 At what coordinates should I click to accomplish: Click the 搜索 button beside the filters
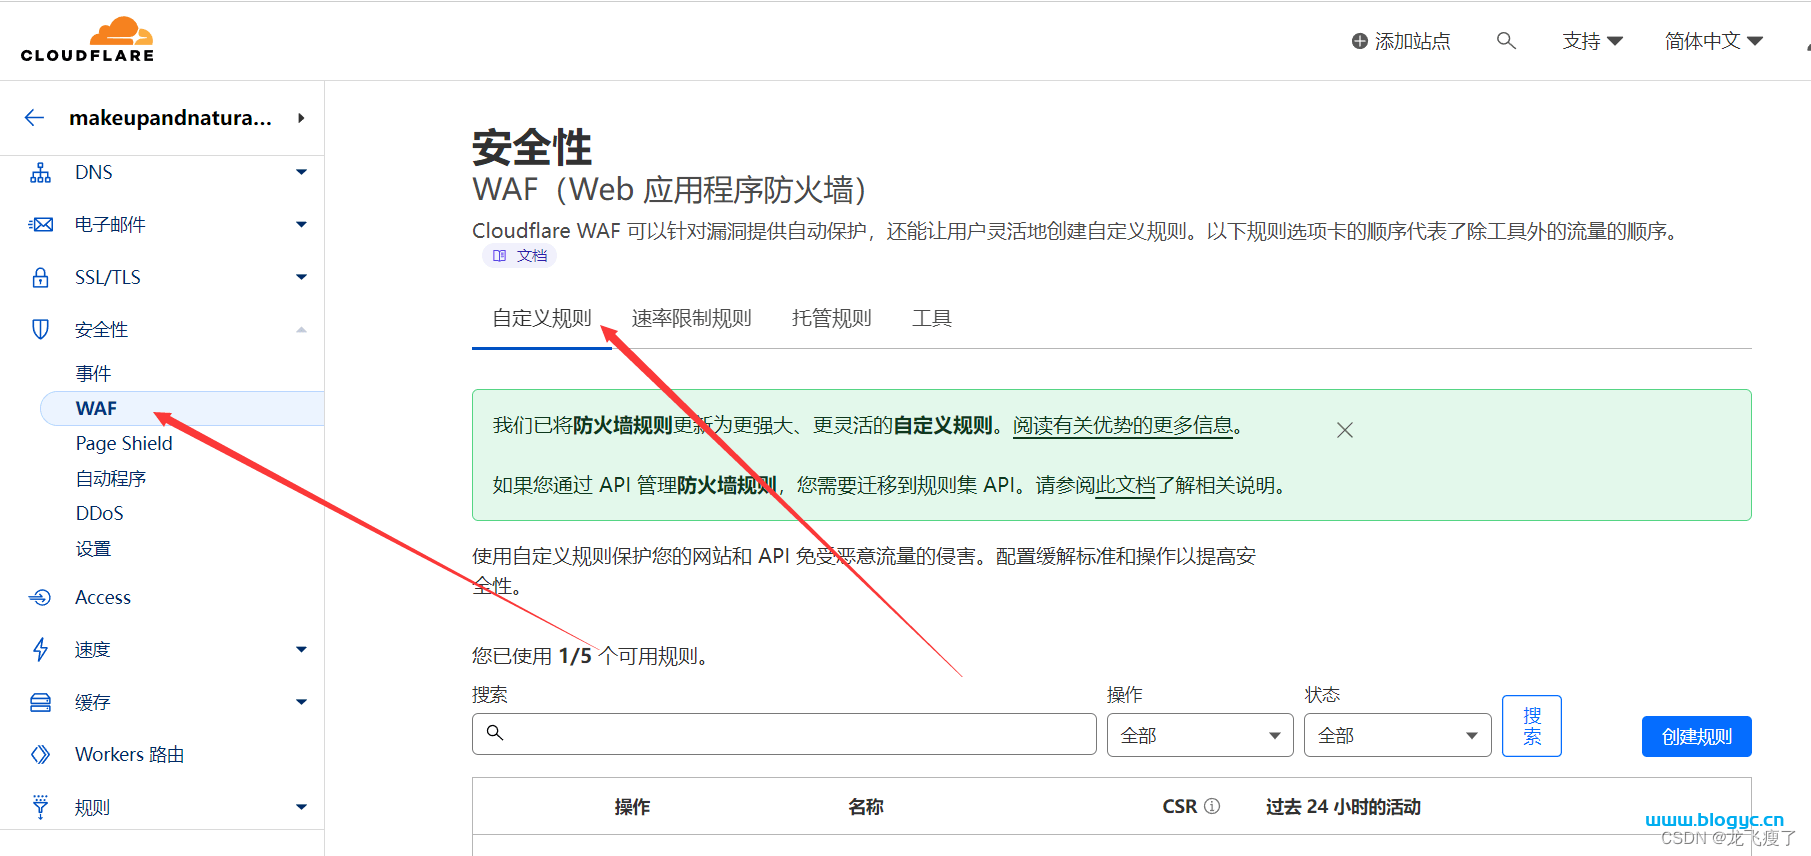(1532, 726)
